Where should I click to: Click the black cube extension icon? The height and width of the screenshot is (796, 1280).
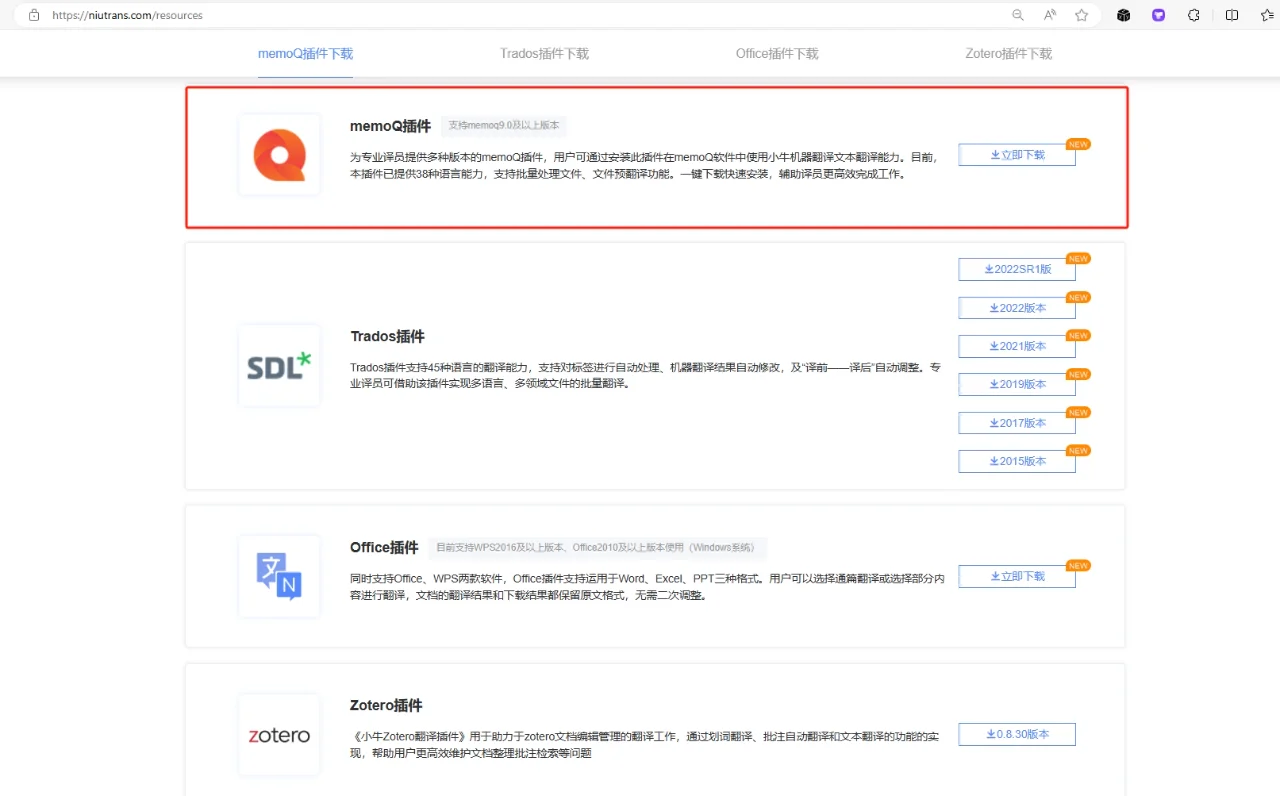[1123, 15]
